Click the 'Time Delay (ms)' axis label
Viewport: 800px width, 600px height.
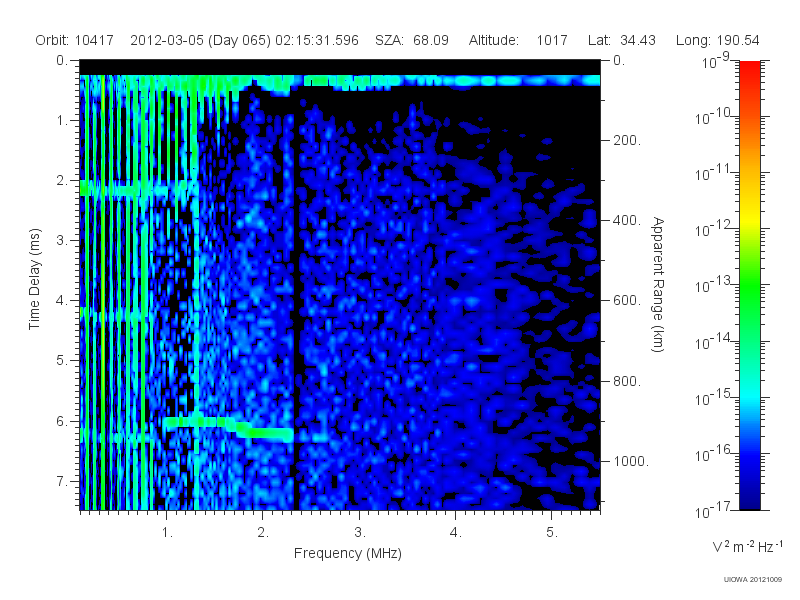[x=34, y=279]
